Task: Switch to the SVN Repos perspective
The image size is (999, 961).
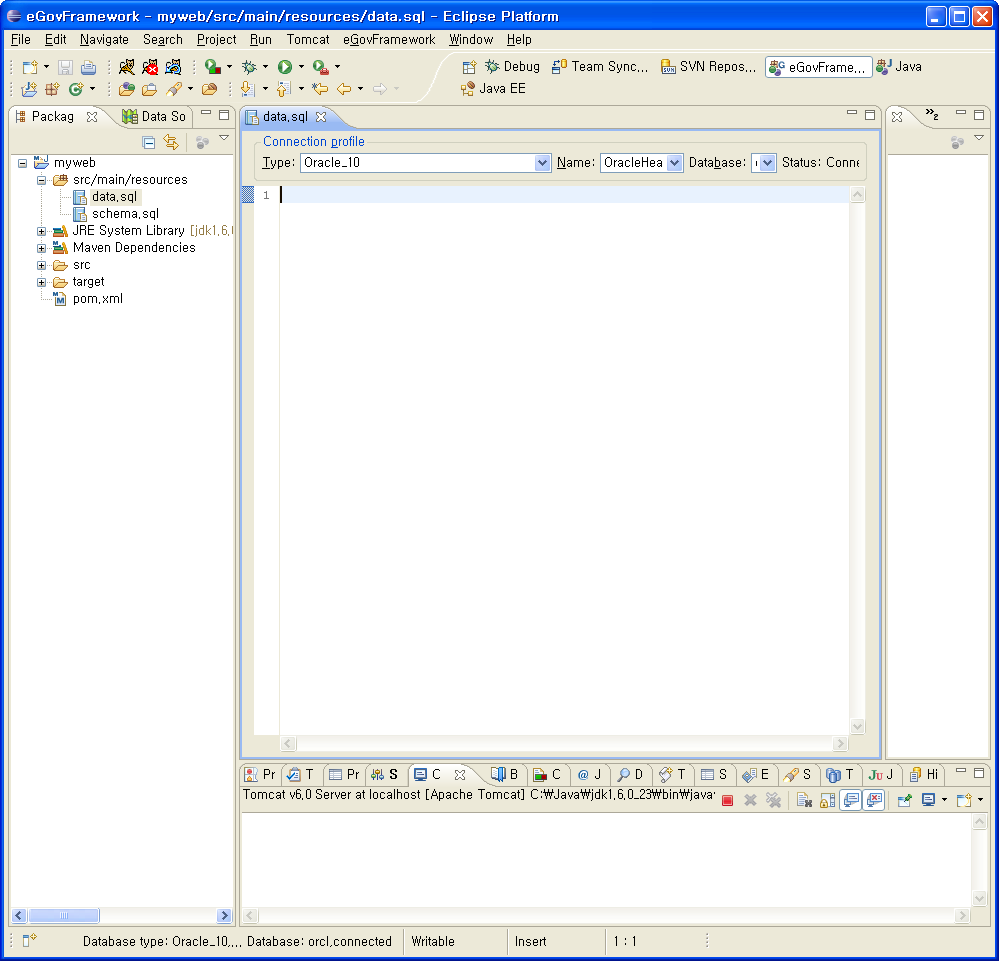Action: 708,66
